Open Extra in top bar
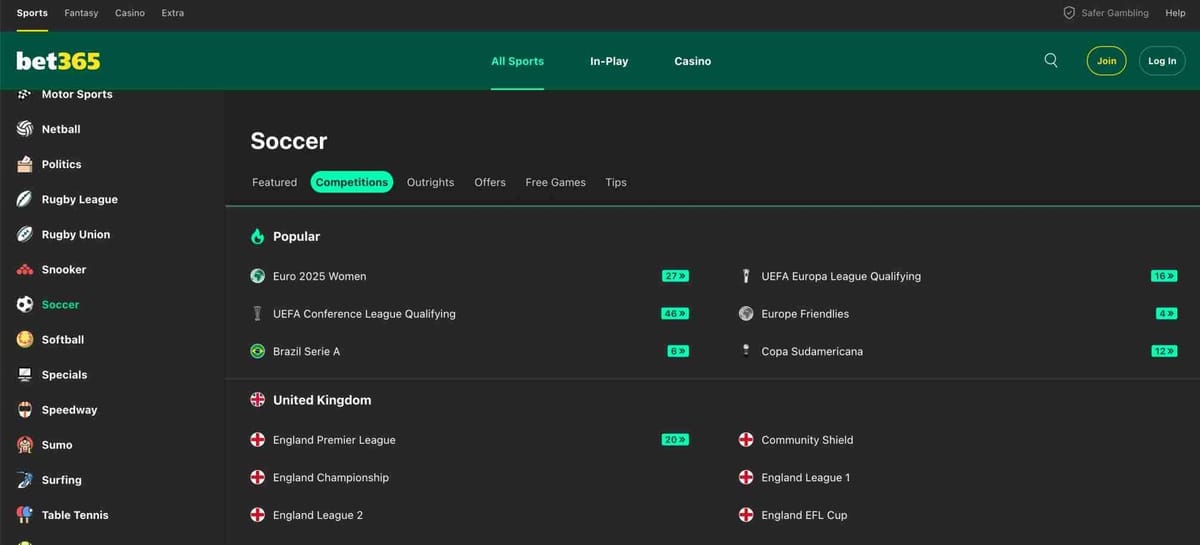Screen dimensions: 1200x545 pos(173,13)
